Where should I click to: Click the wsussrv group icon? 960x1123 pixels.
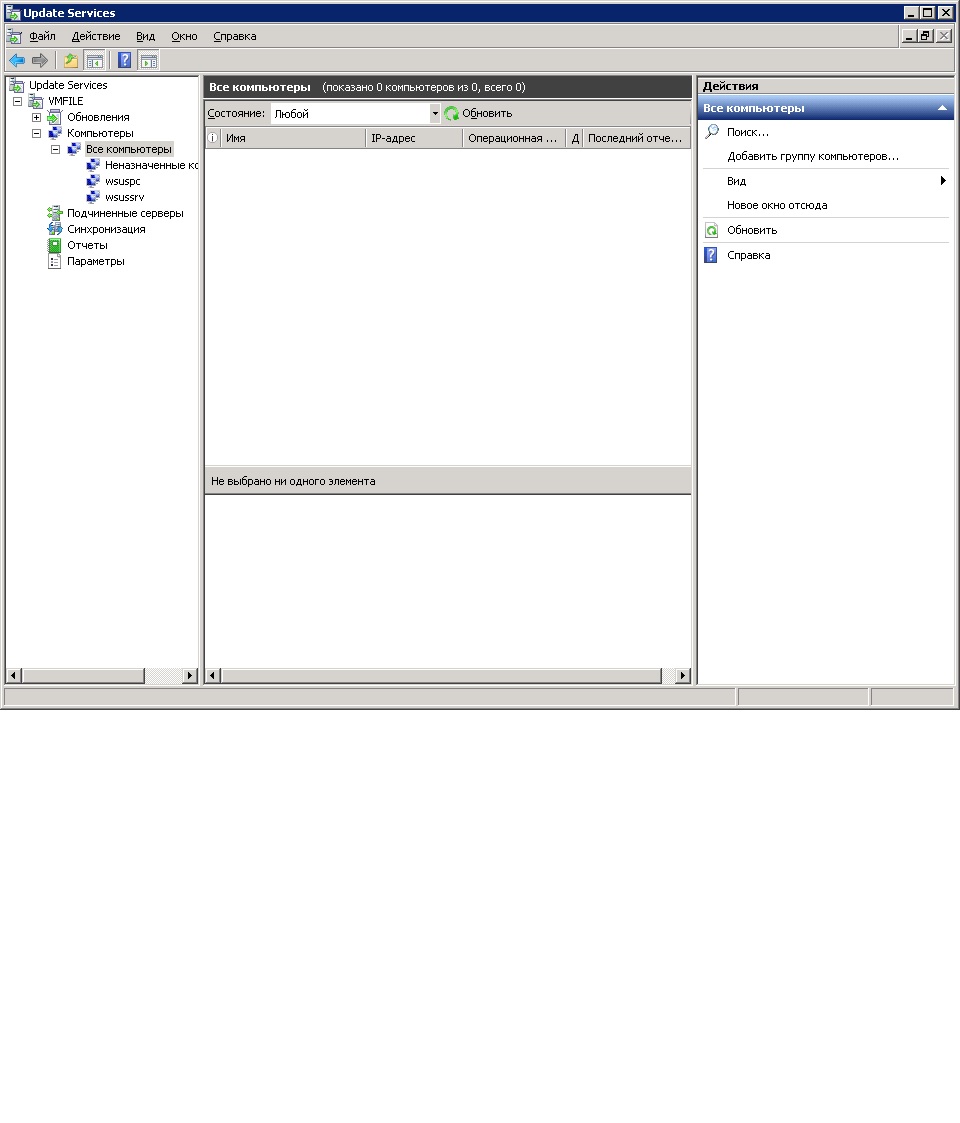click(x=93, y=197)
